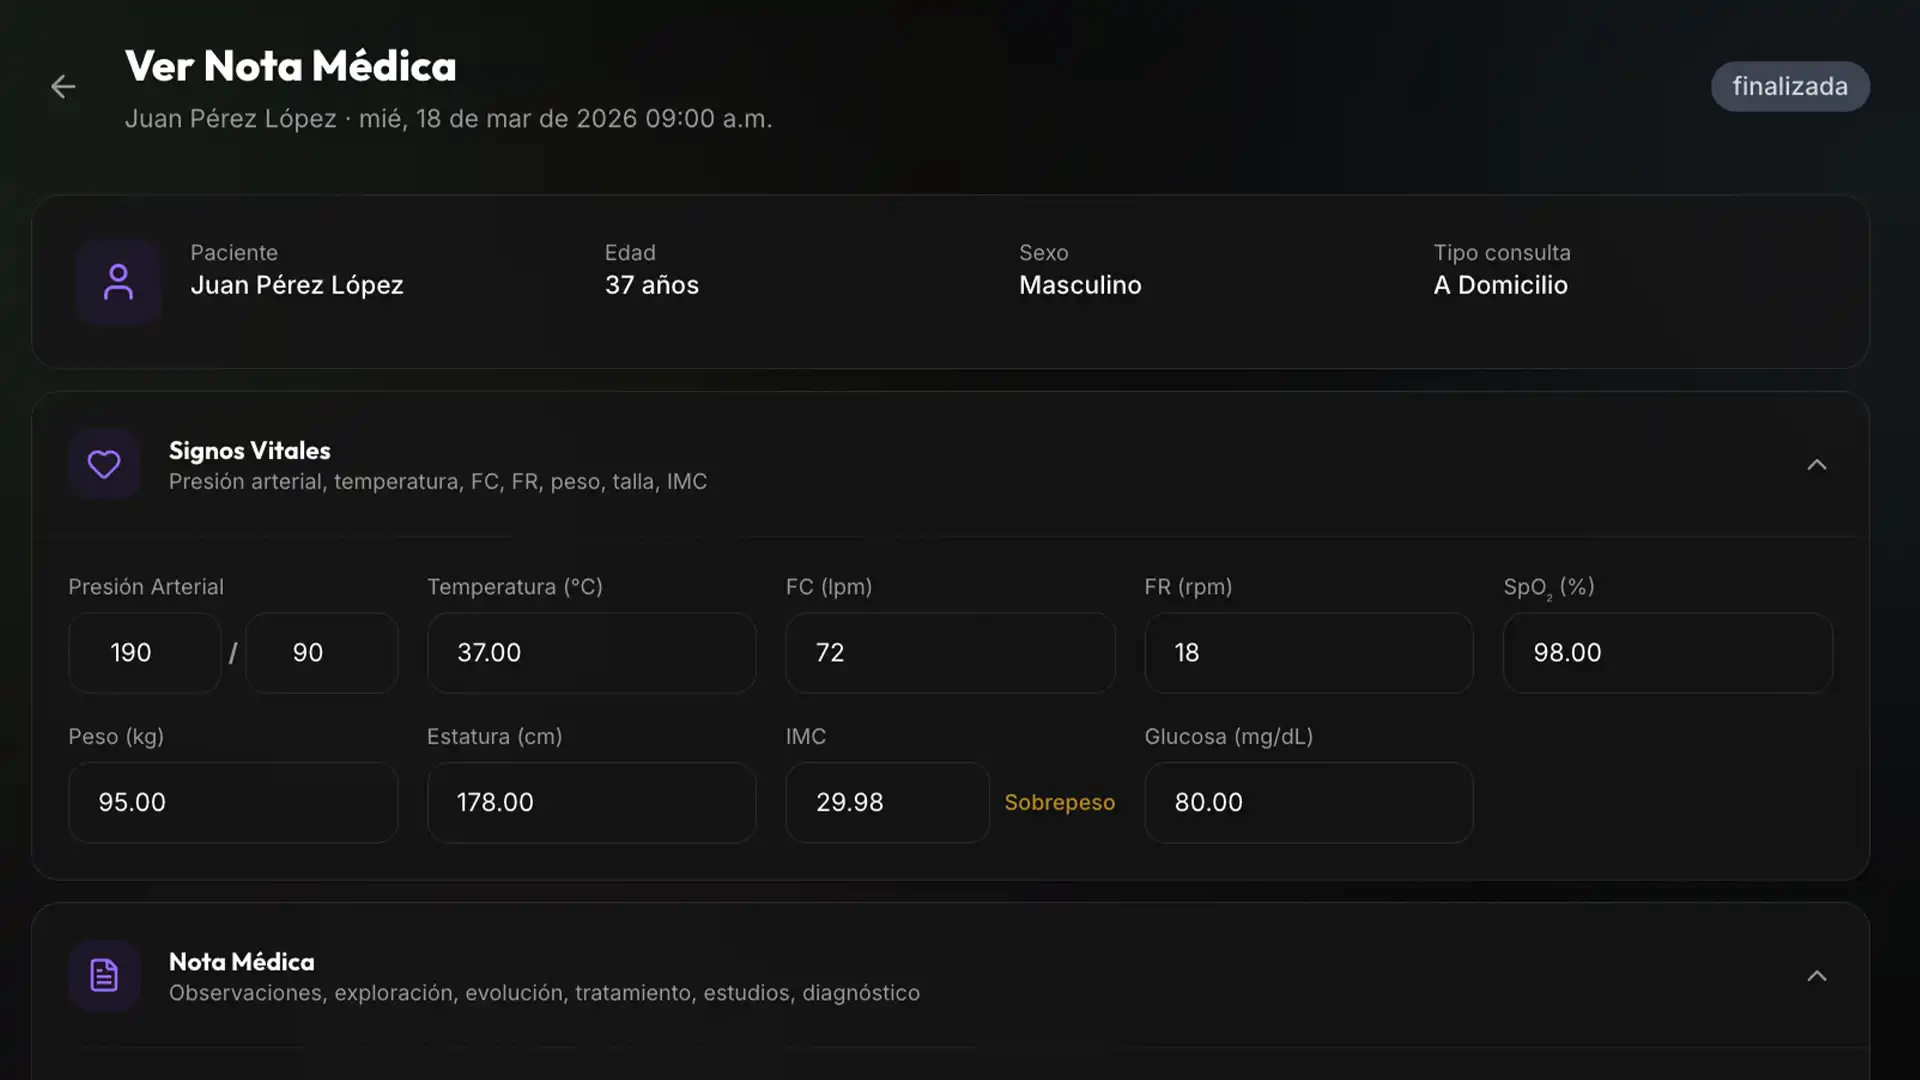Click the systolic pressure field showing 190
Screen dimensions: 1920x1080
tap(144, 653)
